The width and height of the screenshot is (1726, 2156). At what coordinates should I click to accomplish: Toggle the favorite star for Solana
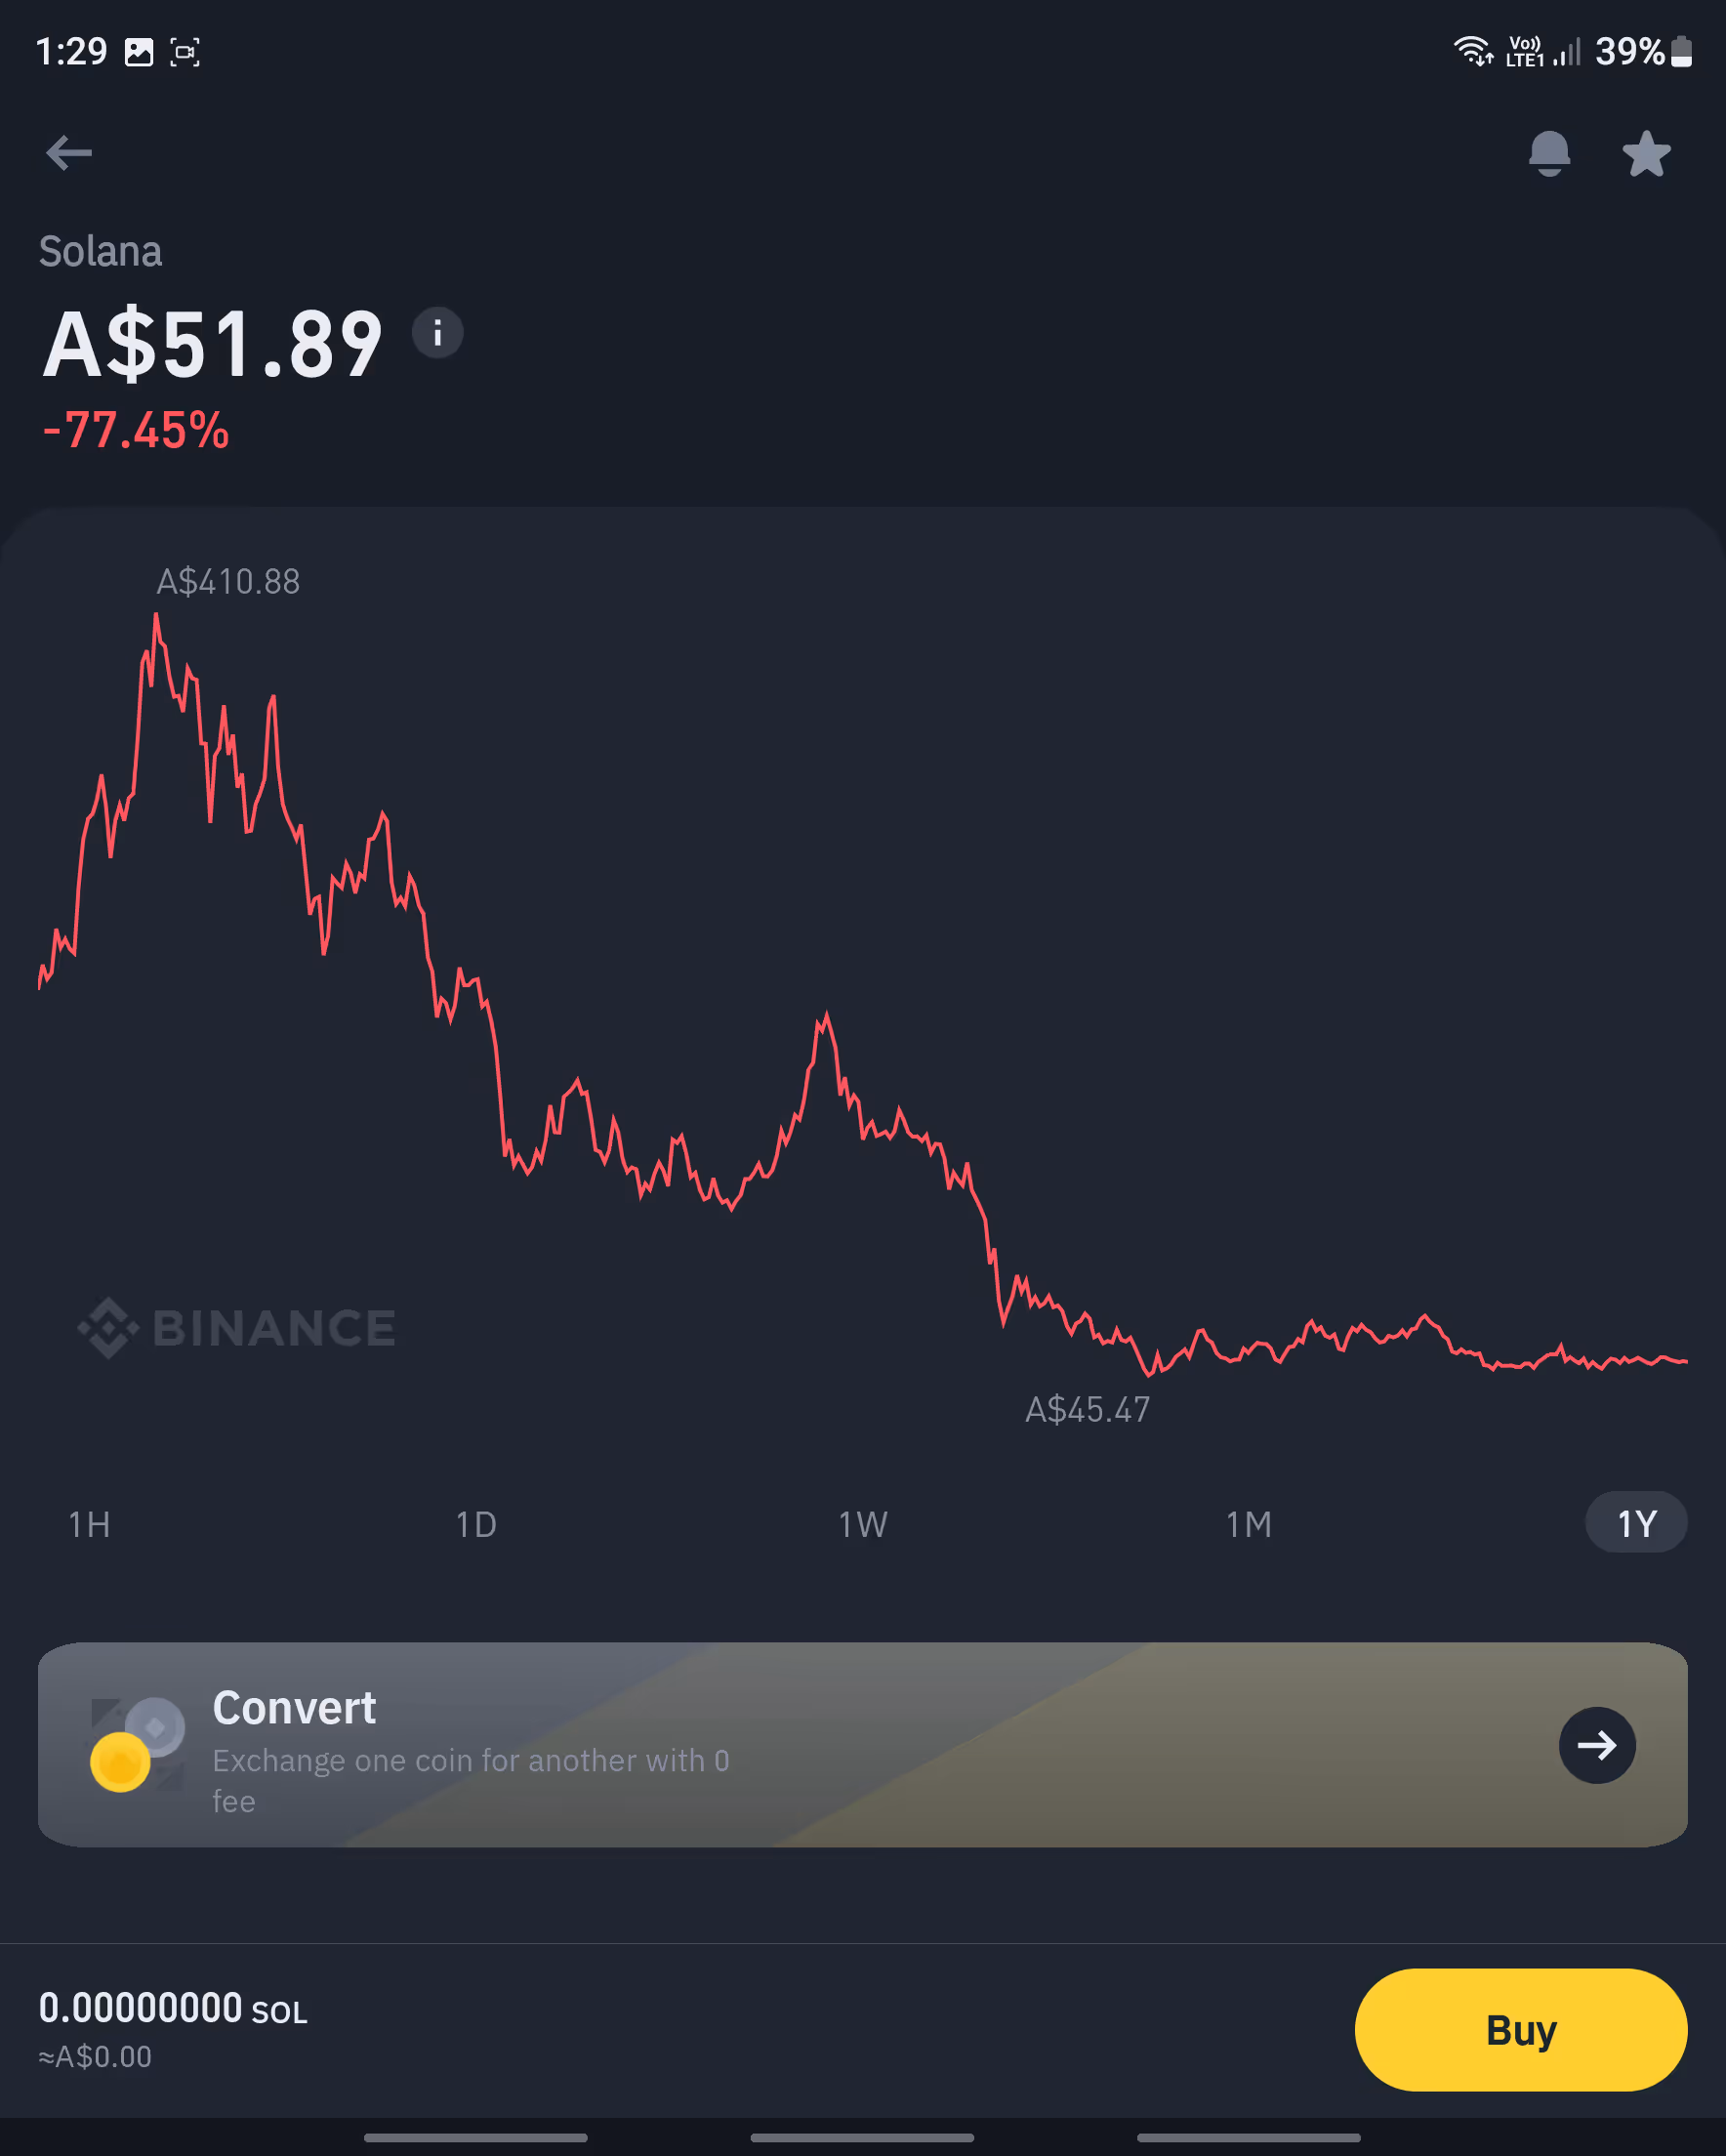pos(1646,154)
